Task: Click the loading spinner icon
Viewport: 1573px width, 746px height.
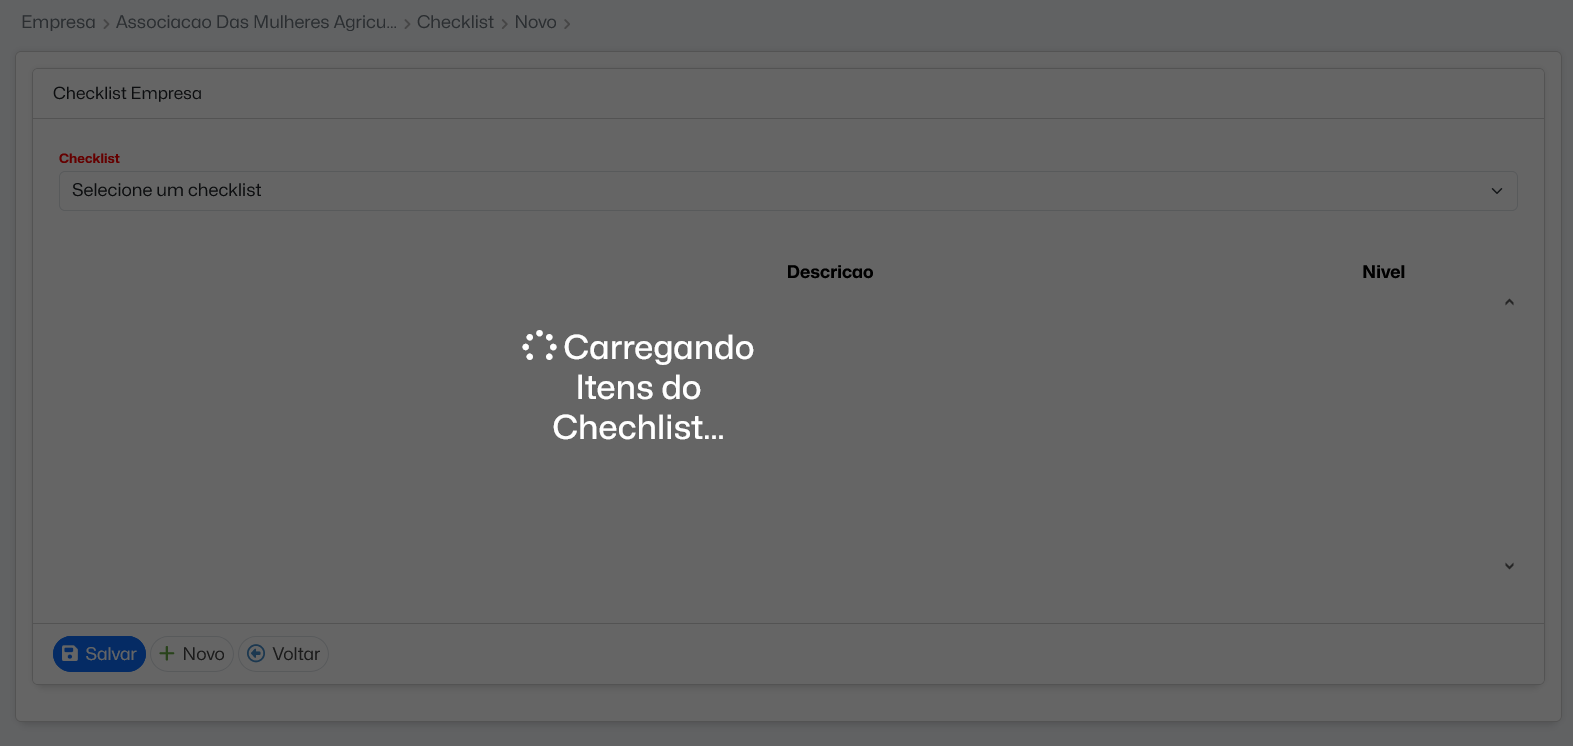Action: click(x=539, y=346)
